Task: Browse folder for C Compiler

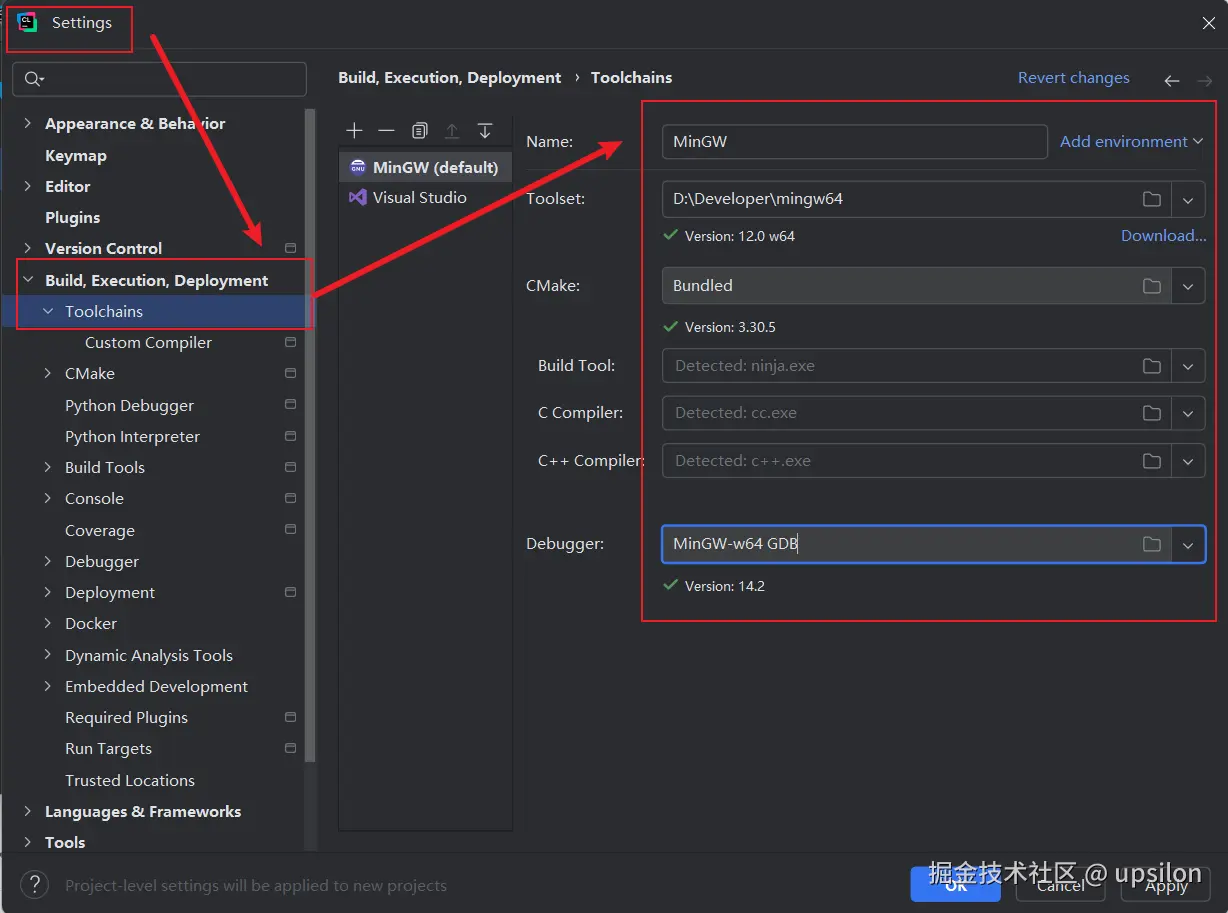Action: 1152,413
